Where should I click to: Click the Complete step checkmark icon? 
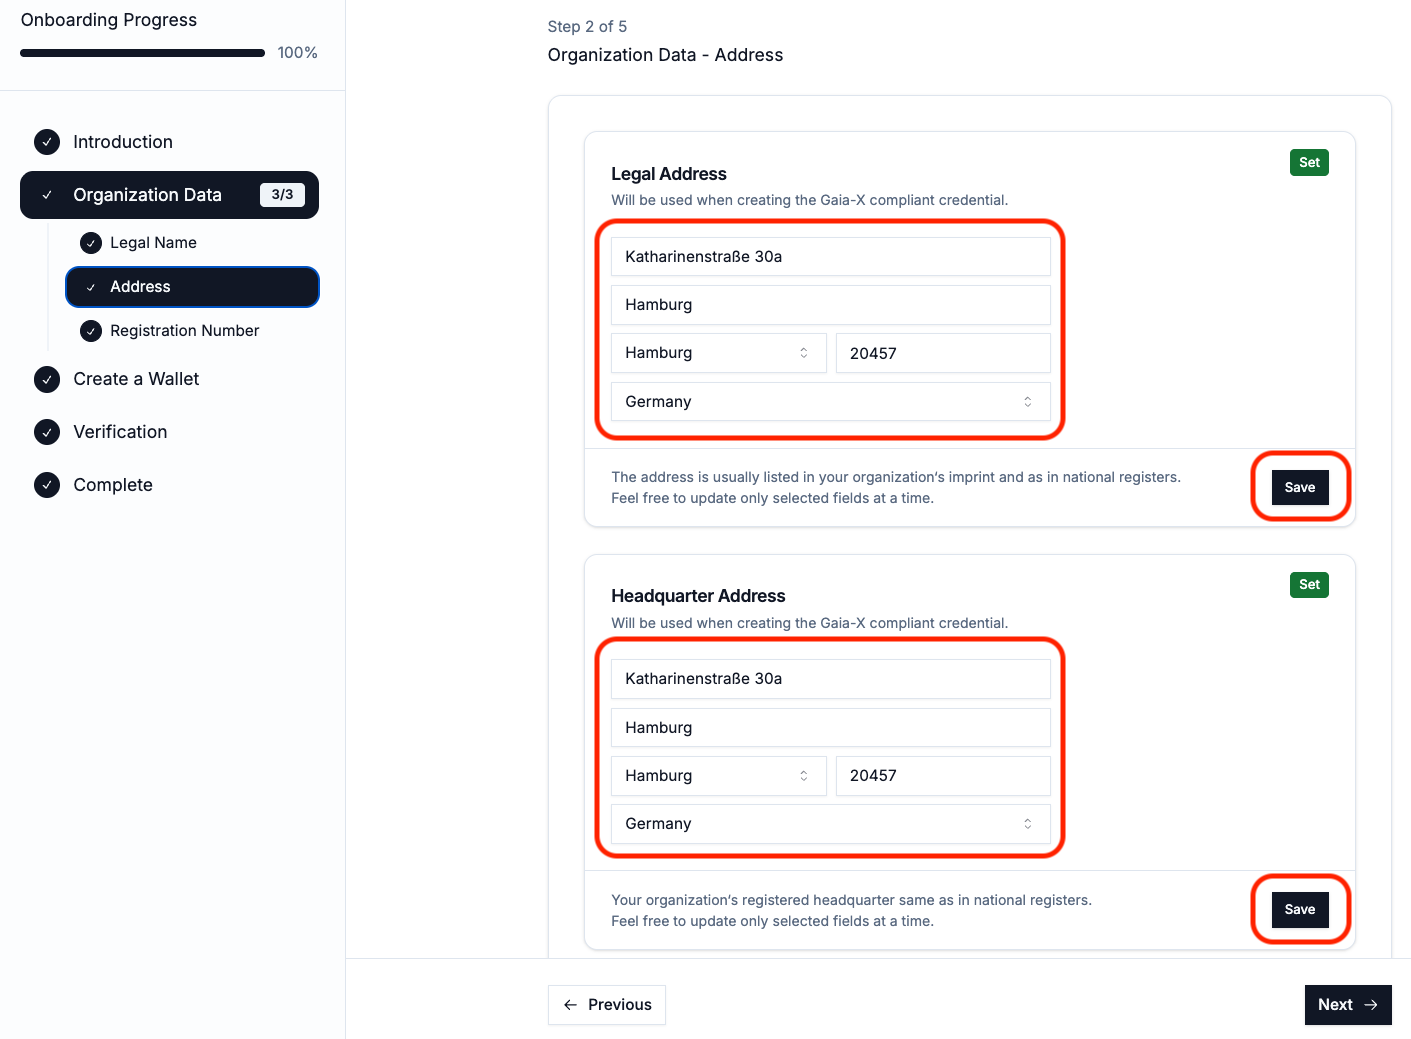[x=47, y=485]
